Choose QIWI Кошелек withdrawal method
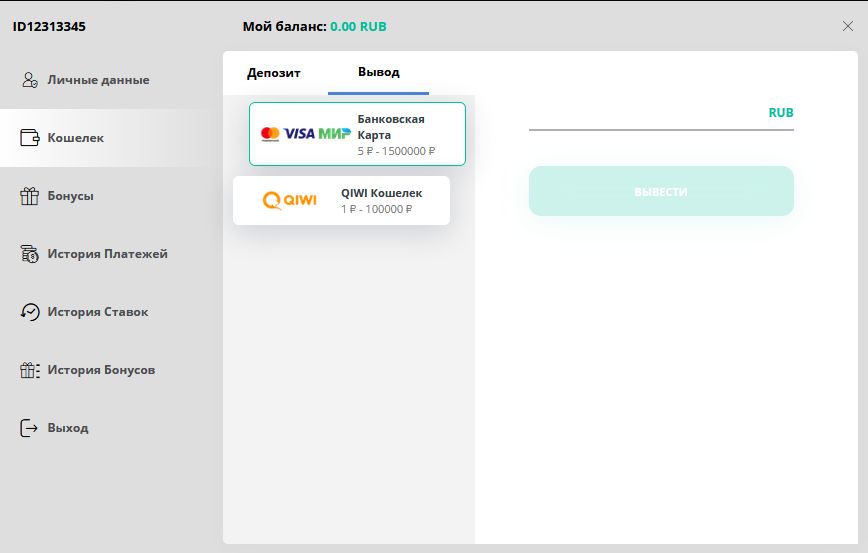The width and height of the screenshot is (868, 553). click(x=341, y=201)
